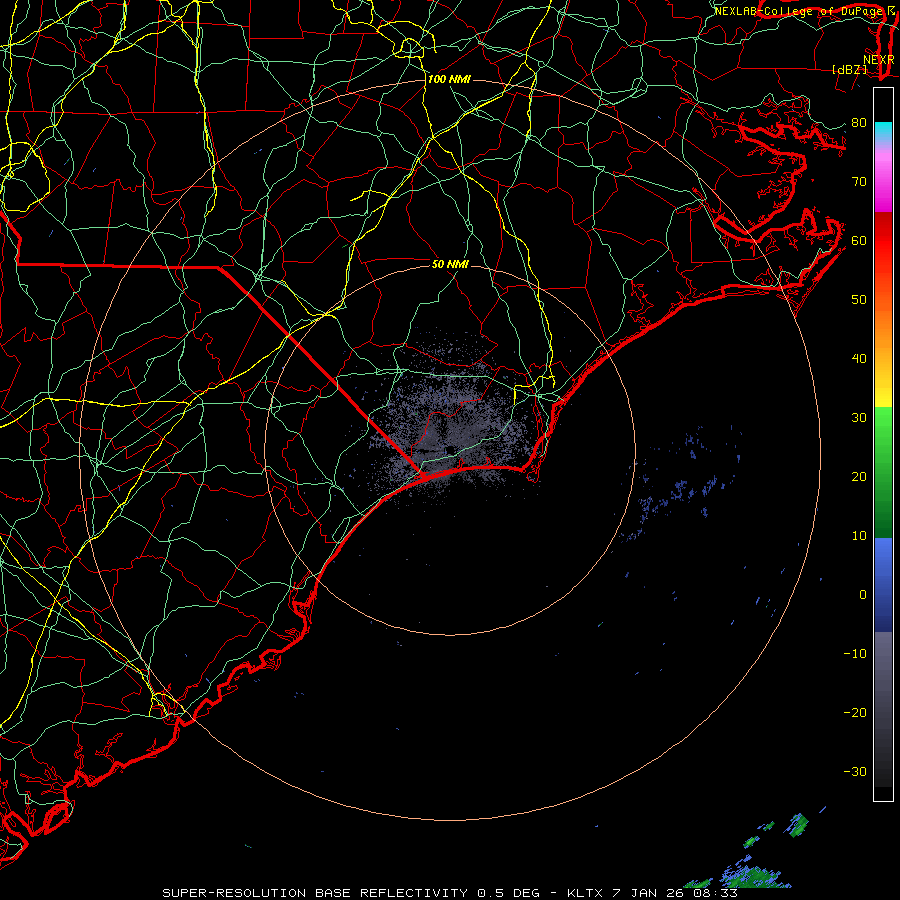This screenshot has width=900, height=900.
Task: Click the KLTX station identifier in caption
Action: (585, 893)
